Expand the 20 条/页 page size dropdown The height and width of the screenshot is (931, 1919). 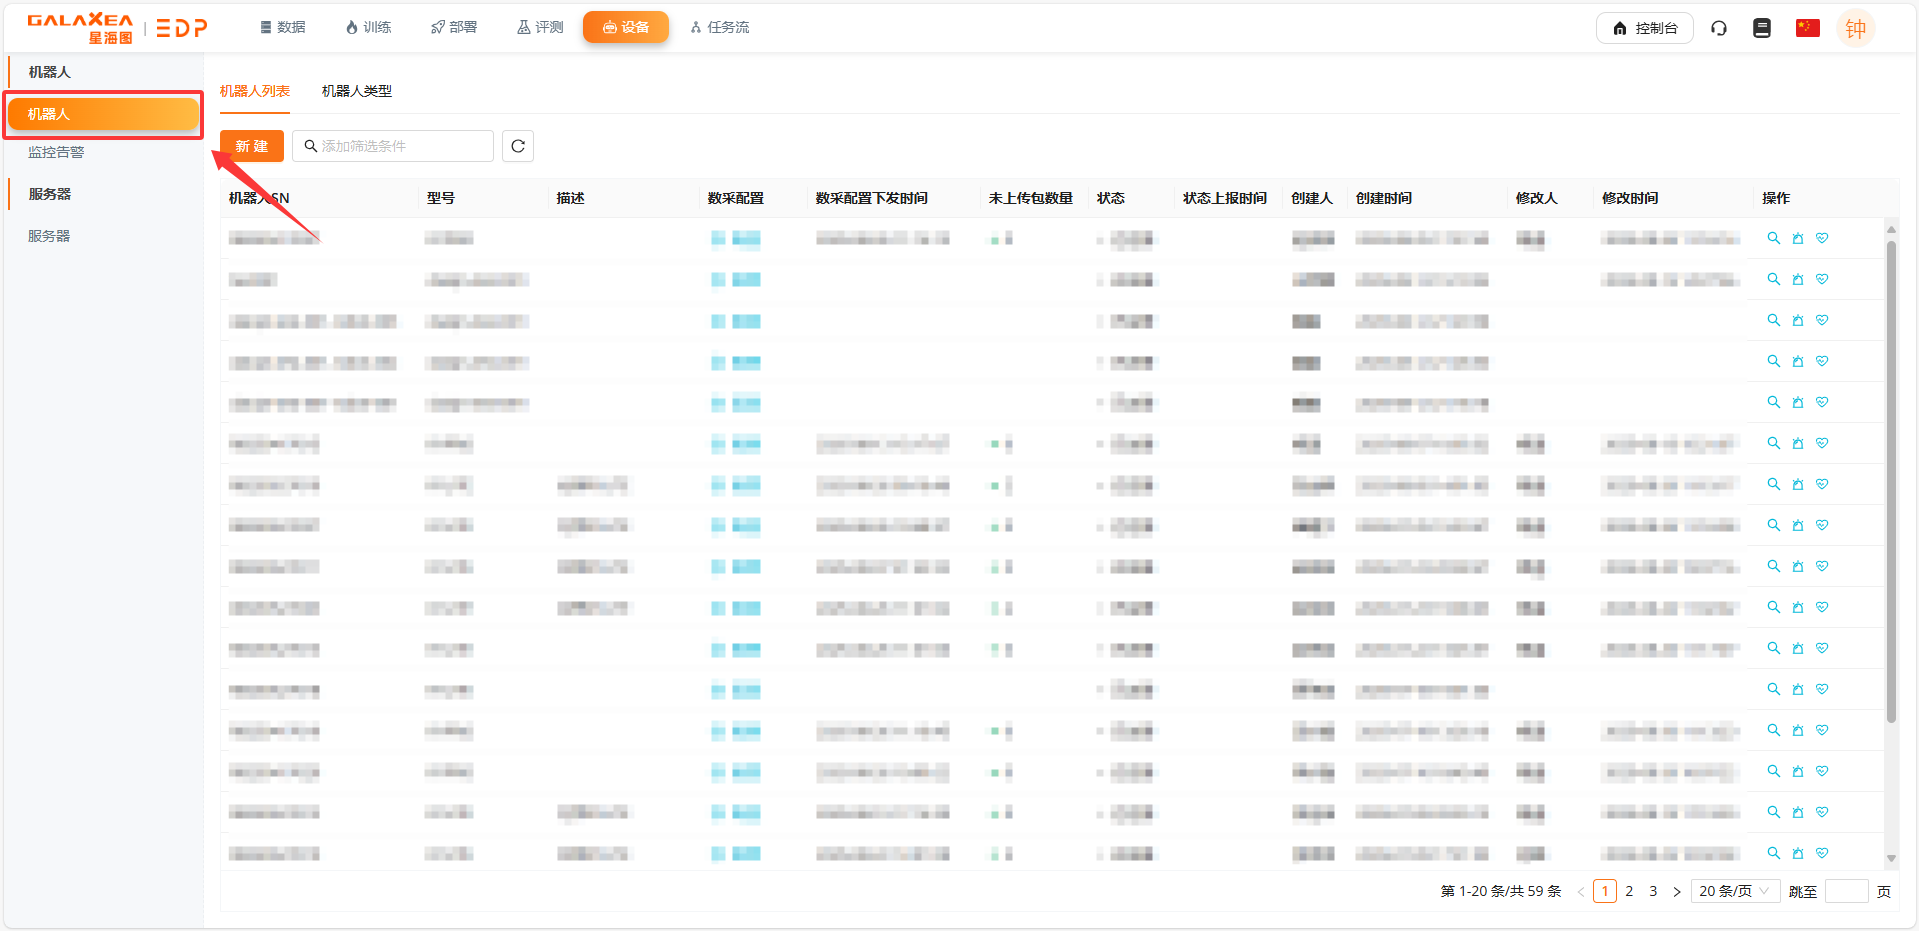pos(1734,891)
